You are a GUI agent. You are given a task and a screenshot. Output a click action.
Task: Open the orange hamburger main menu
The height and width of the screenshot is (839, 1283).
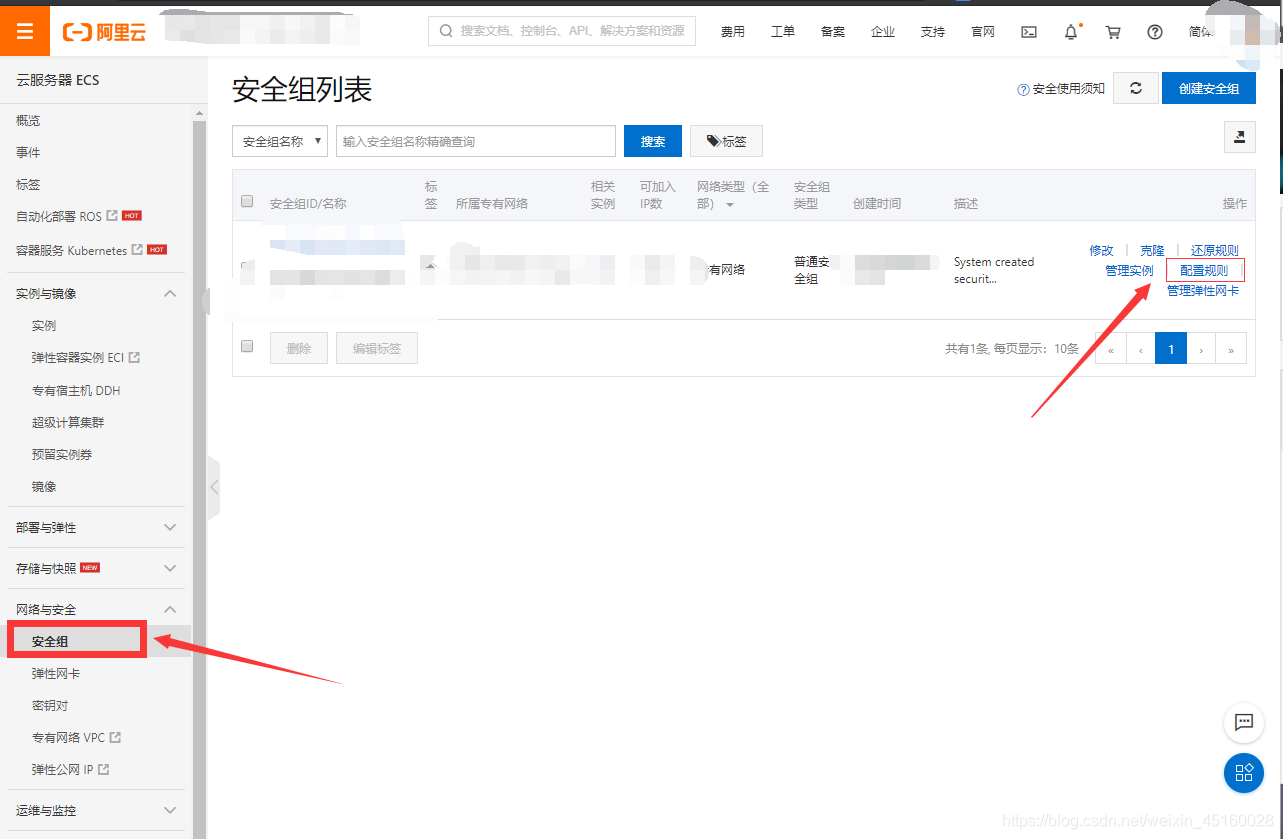[x=25, y=32]
